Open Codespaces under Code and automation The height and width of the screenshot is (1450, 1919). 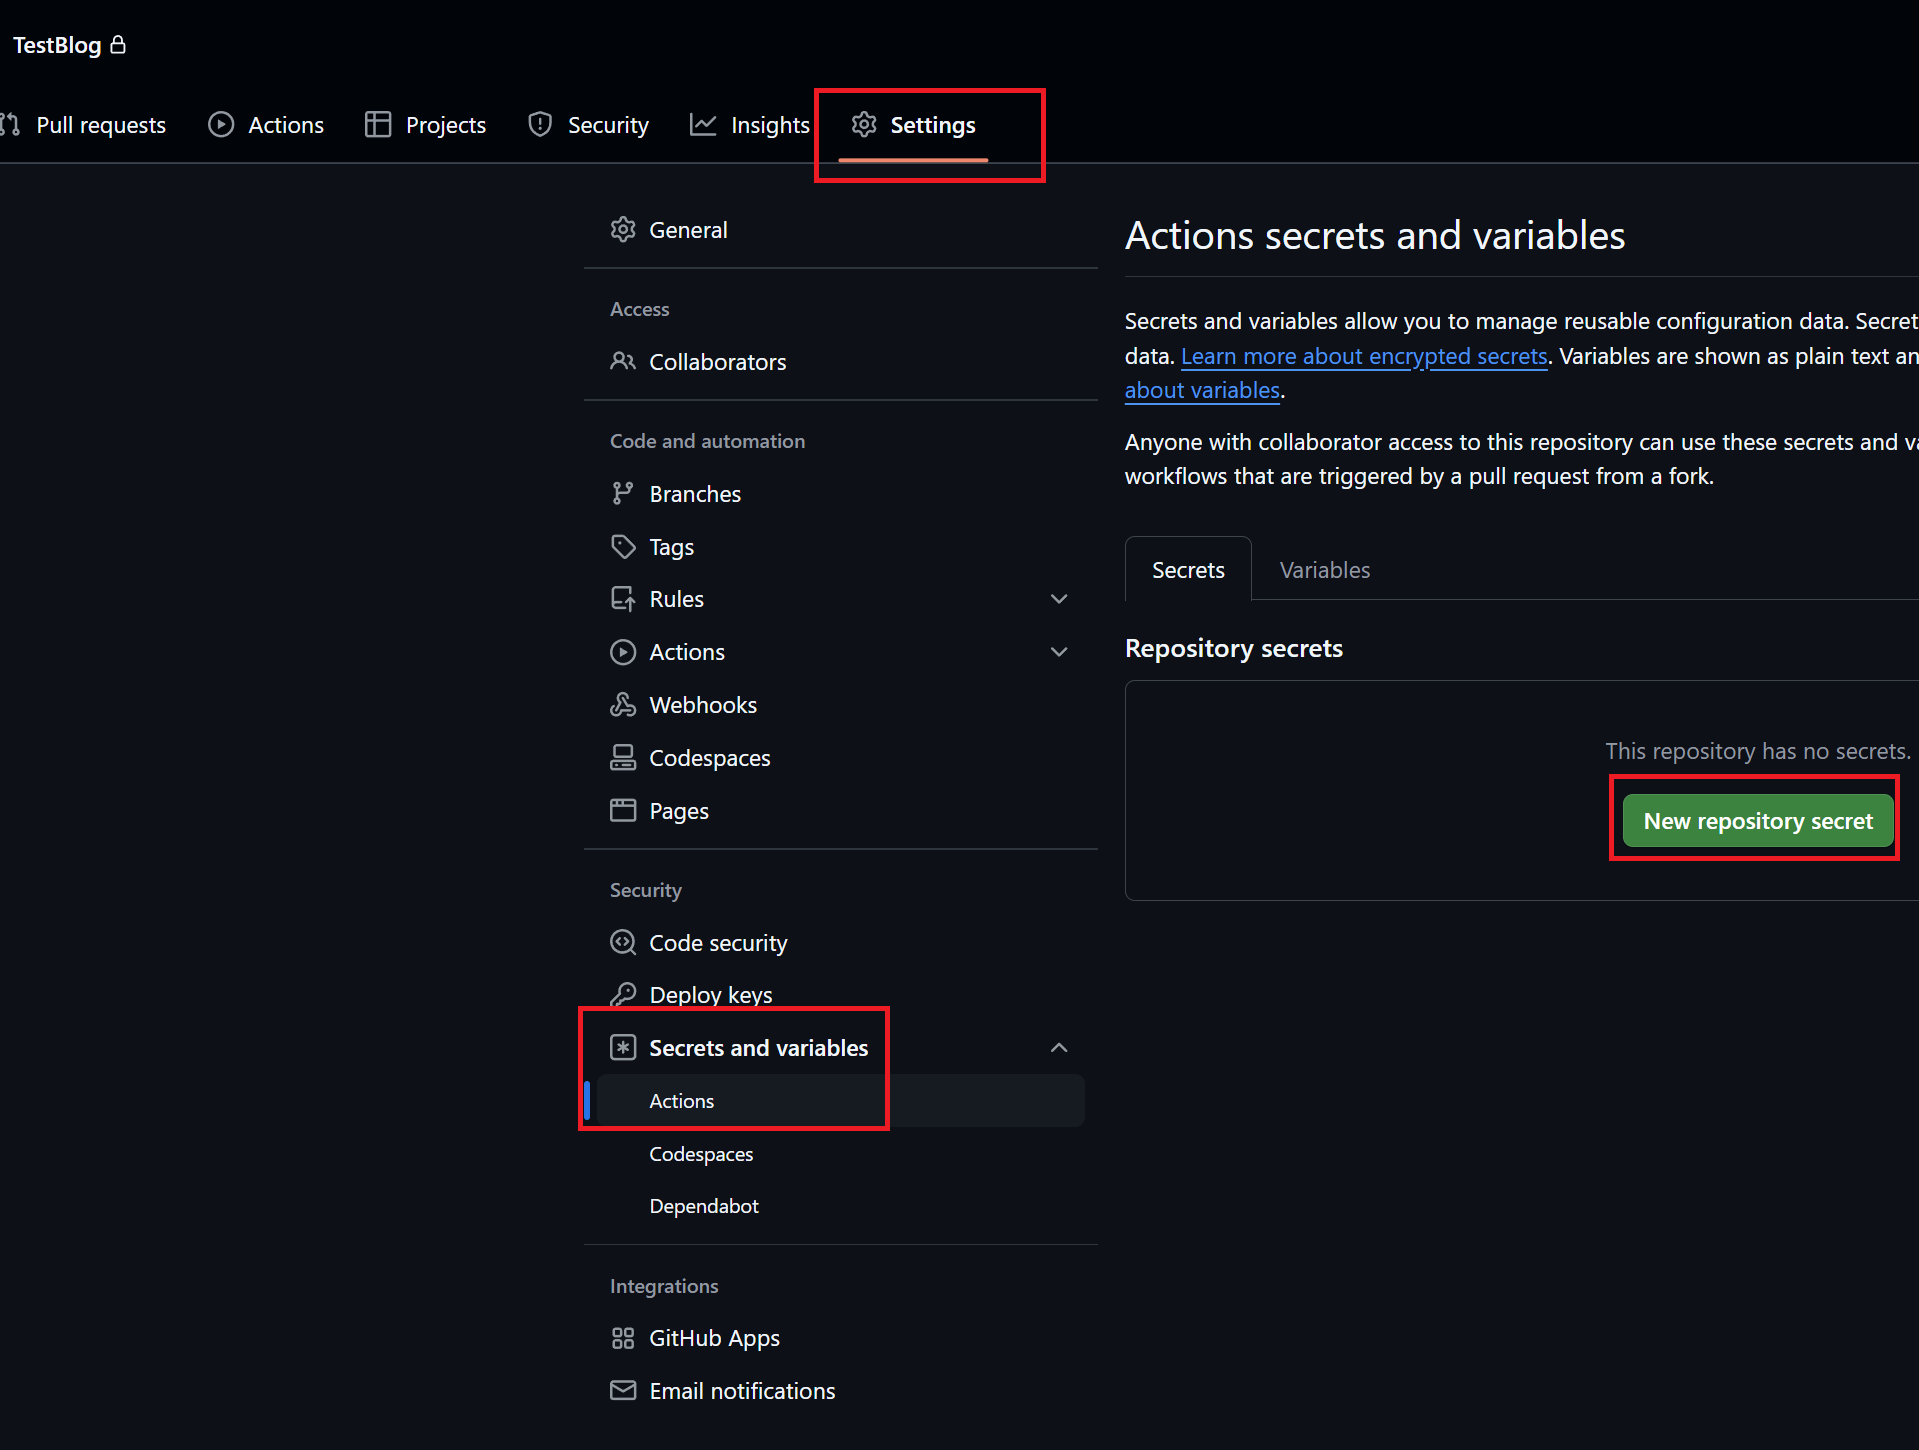coord(840,757)
